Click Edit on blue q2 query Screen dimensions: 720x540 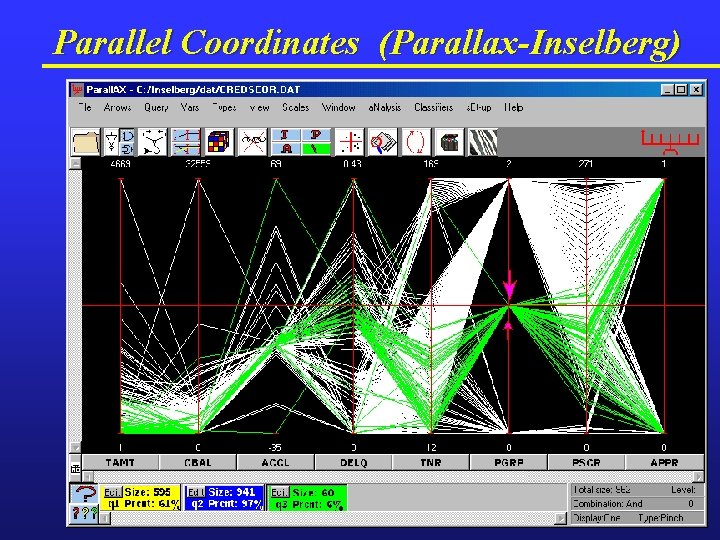point(196,493)
